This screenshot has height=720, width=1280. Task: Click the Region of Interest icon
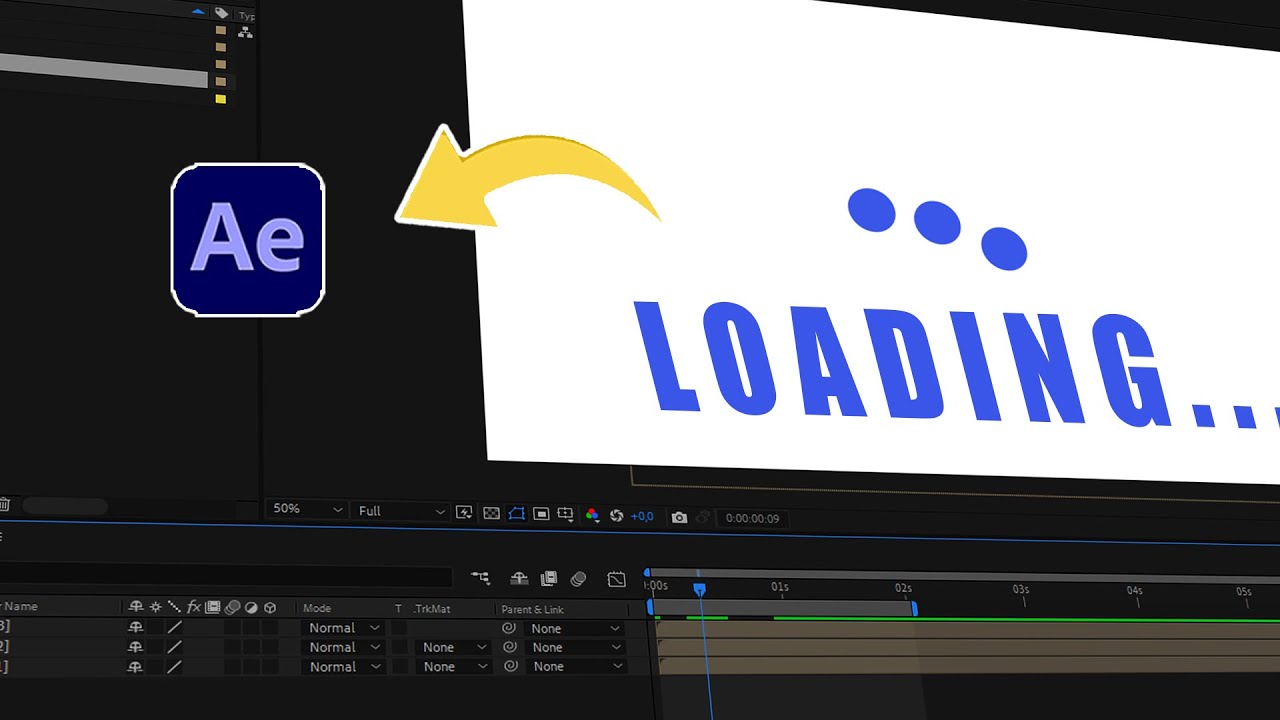point(541,514)
